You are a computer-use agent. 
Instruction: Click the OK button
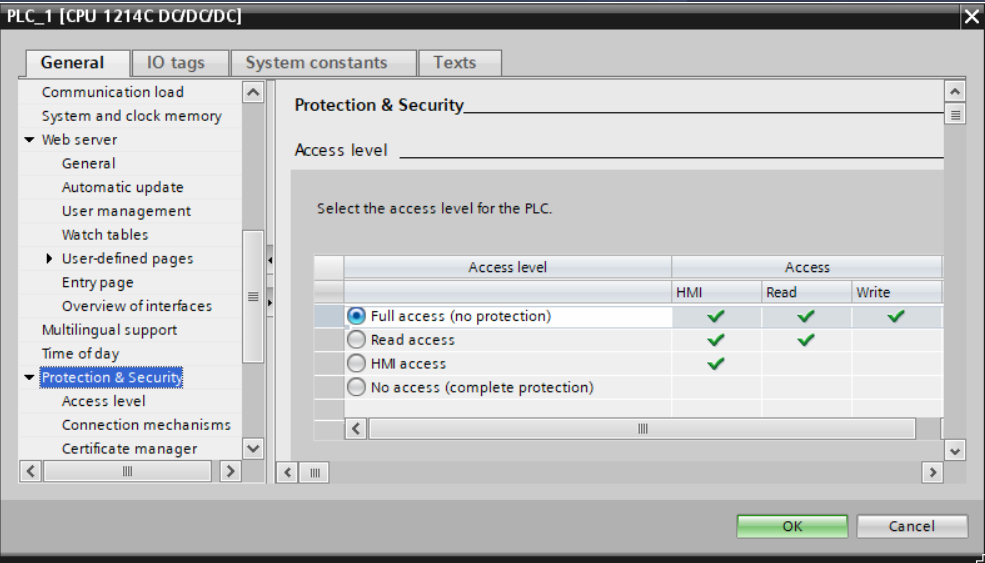tap(792, 526)
